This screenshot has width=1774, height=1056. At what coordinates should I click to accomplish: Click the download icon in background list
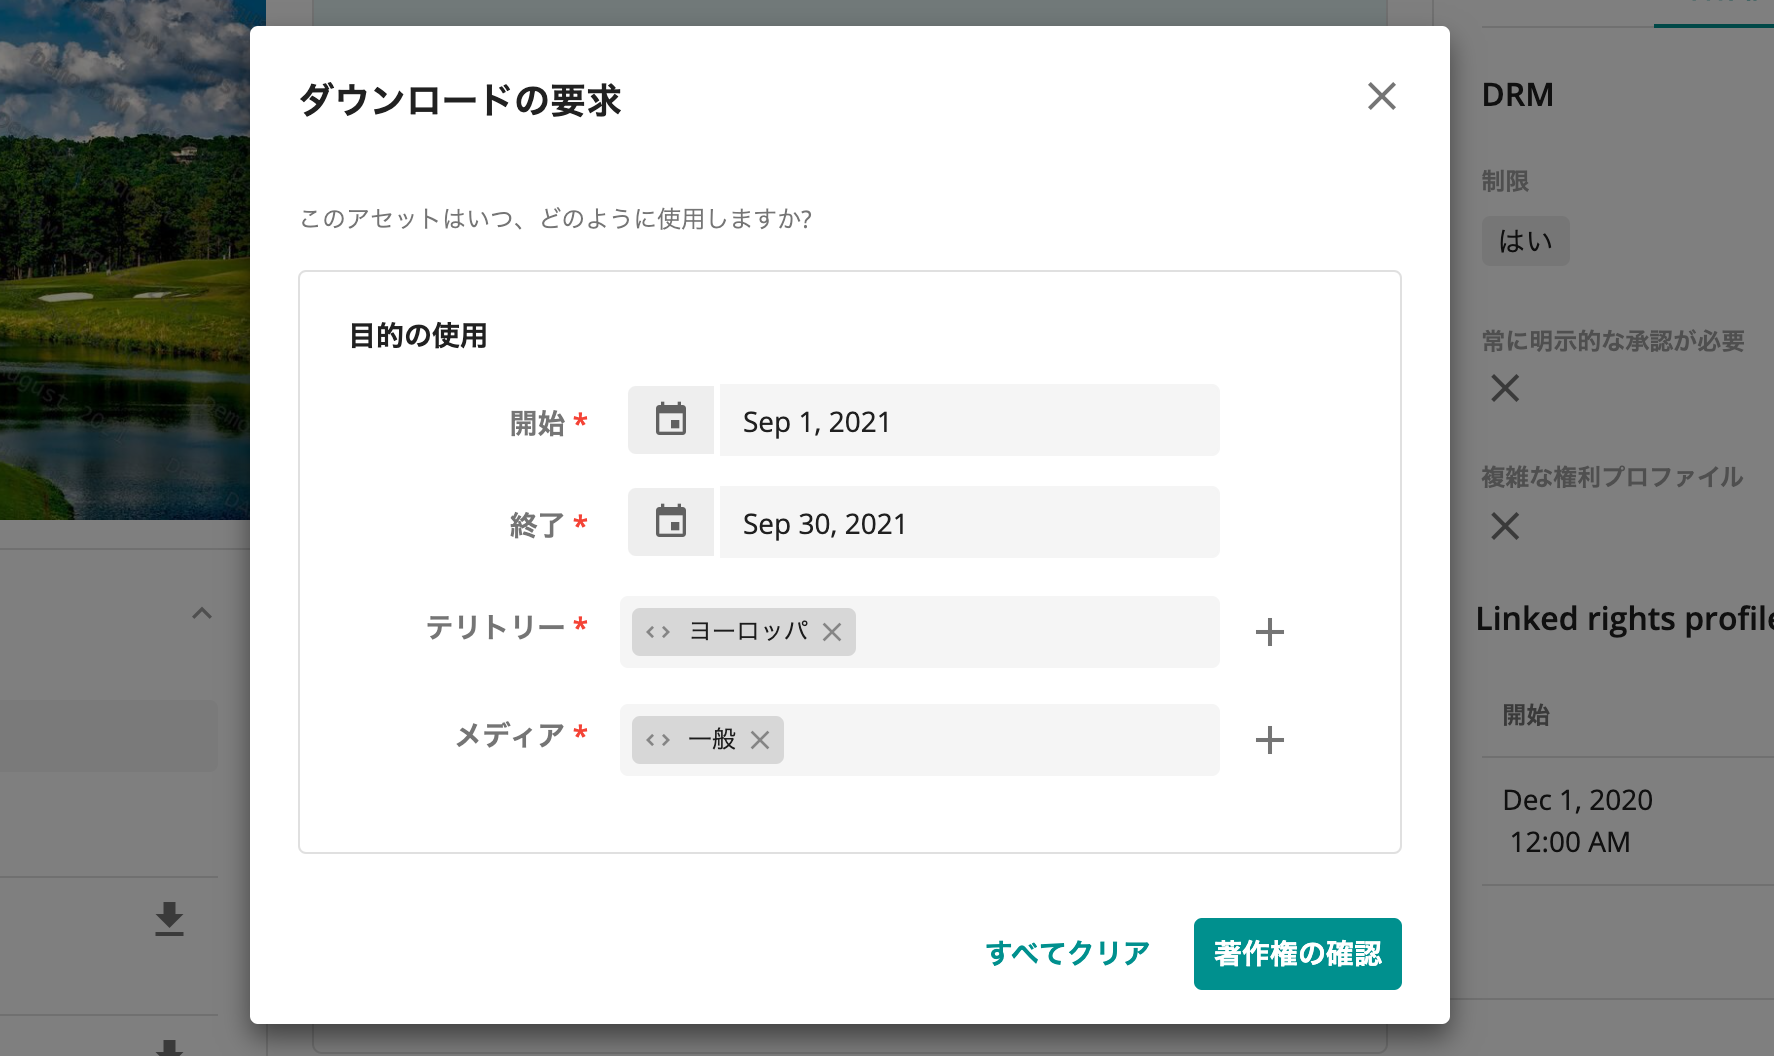coord(170,919)
